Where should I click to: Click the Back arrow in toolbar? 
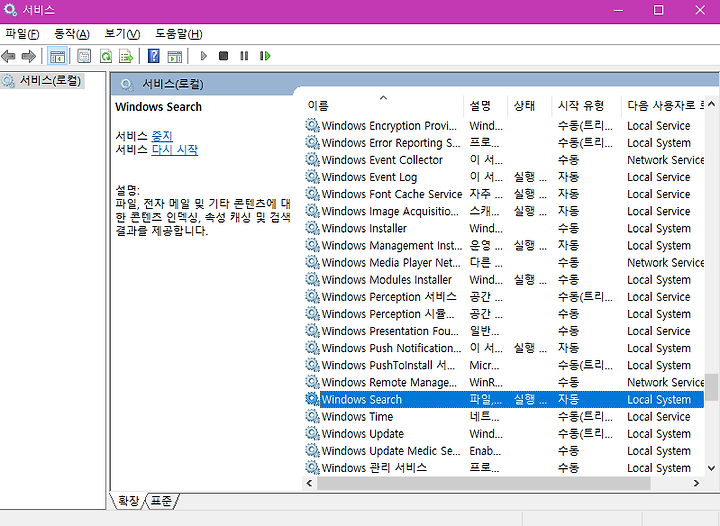8,56
